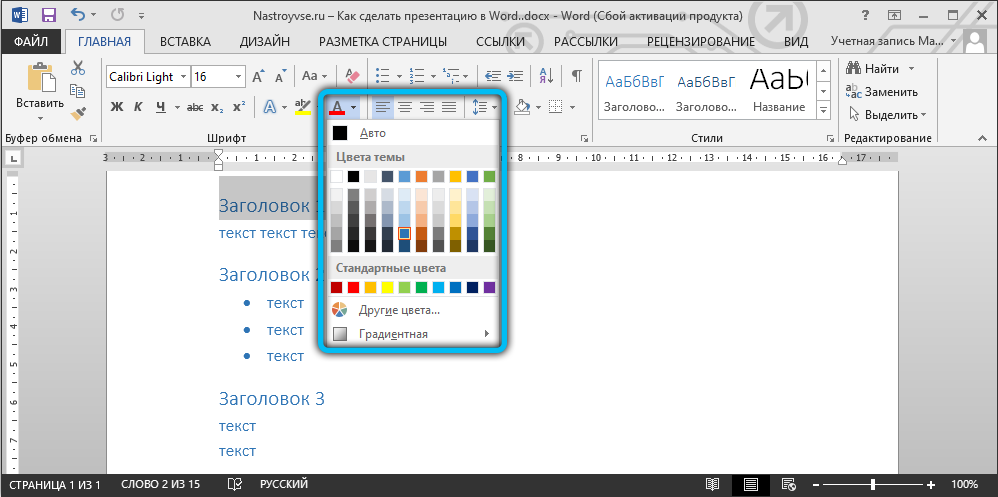The image size is (998, 497).
Task: Click Другие цвета... option
Action: [400, 310]
